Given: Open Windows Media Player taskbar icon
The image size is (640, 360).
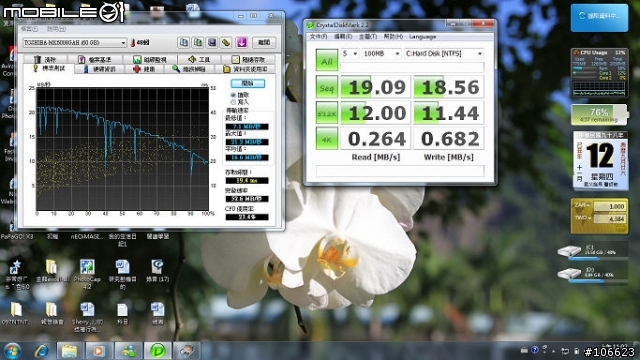Looking at the screenshot, I should pos(98,351).
